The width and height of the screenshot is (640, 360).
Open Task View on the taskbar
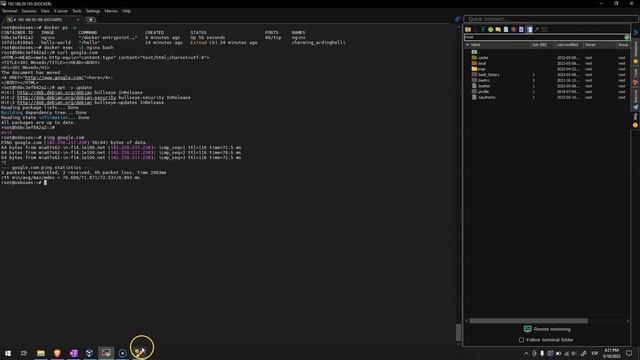pos(24,353)
